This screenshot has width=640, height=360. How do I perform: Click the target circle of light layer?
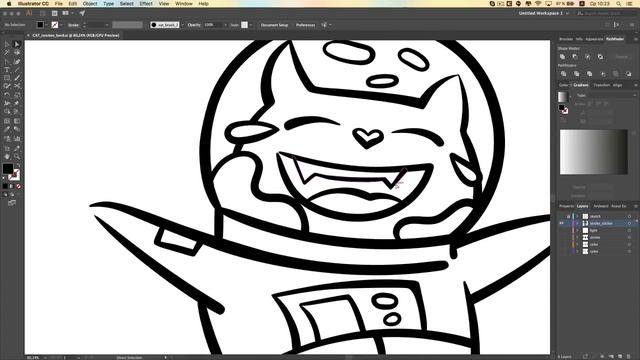click(629, 230)
